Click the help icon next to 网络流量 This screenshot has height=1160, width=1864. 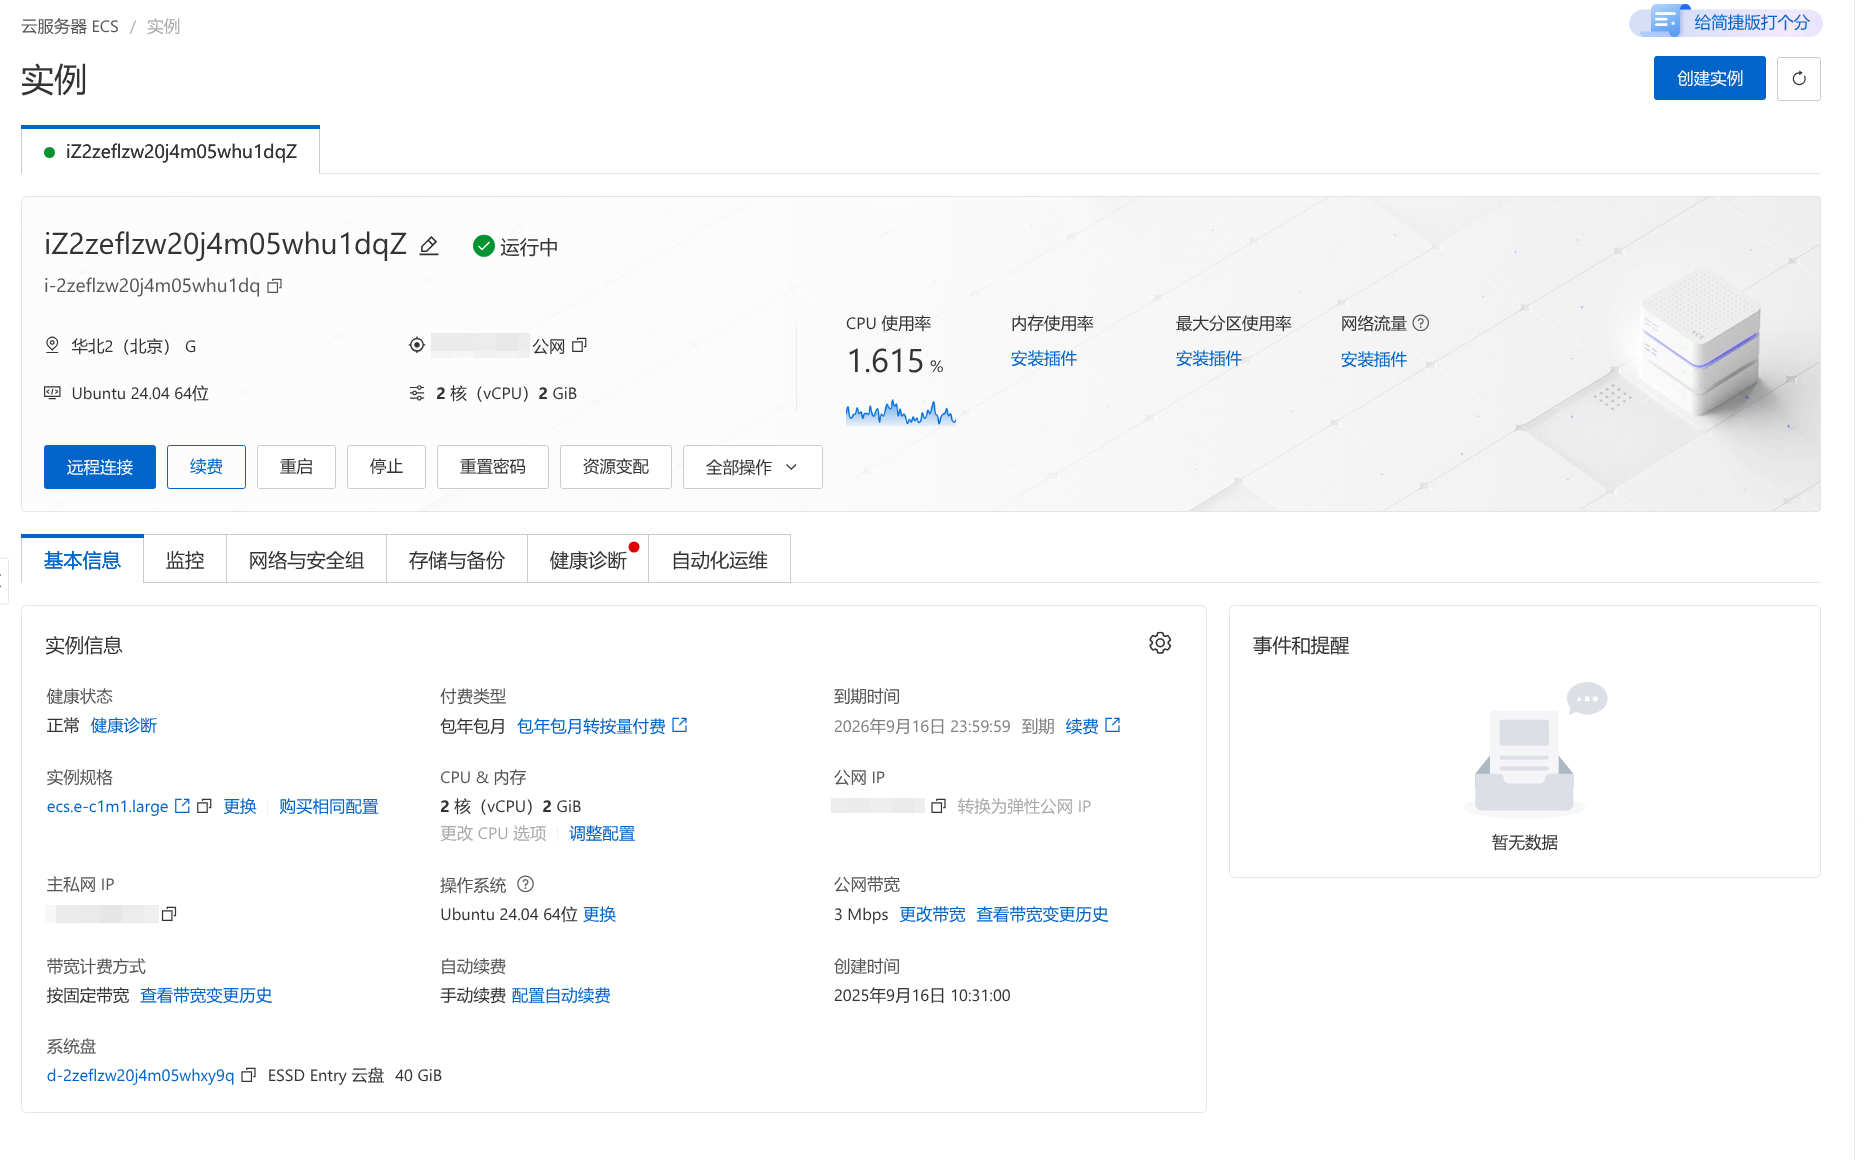1421,323
